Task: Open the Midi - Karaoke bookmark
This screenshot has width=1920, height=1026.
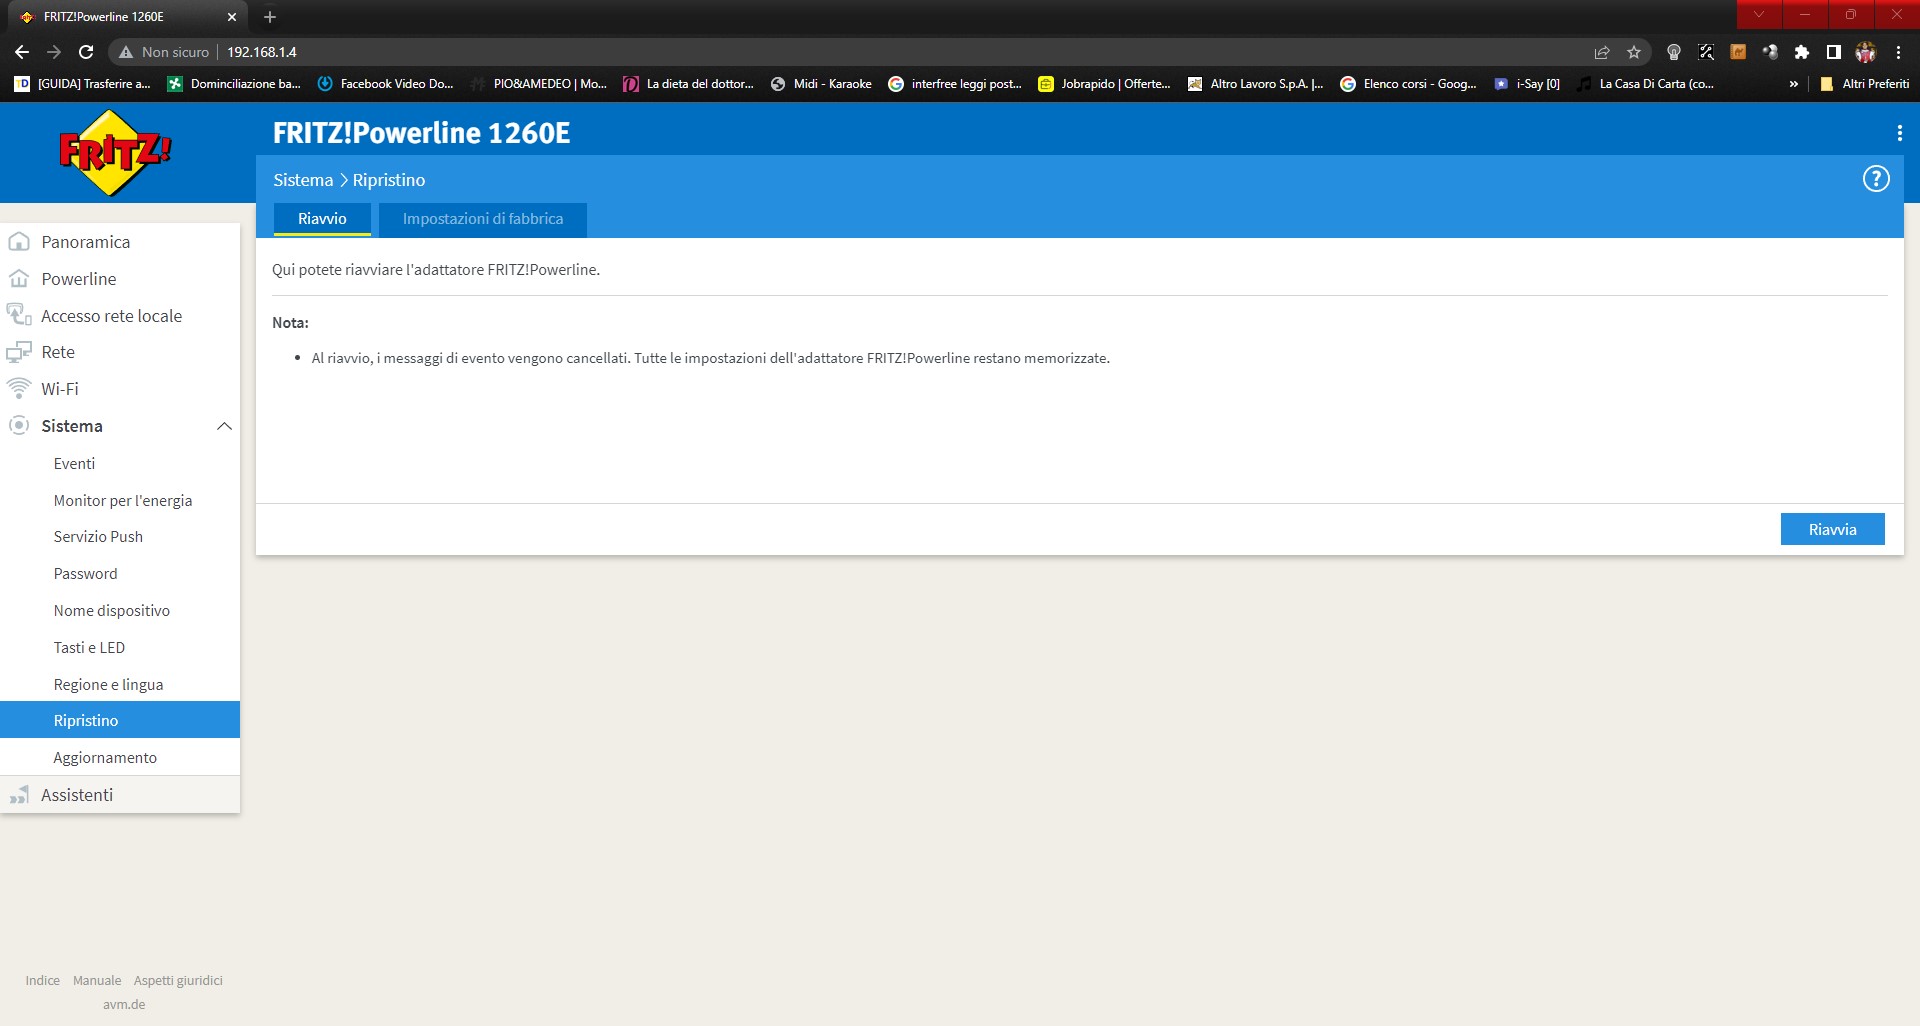Action: pyautogui.click(x=821, y=84)
